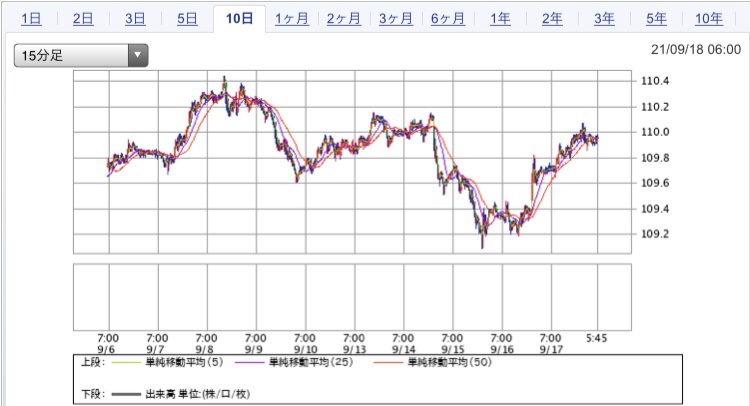The width and height of the screenshot is (750, 406).
Task: Click the 21/09/18 06:00 timestamp
Action: pyautogui.click(x=696, y=50)
